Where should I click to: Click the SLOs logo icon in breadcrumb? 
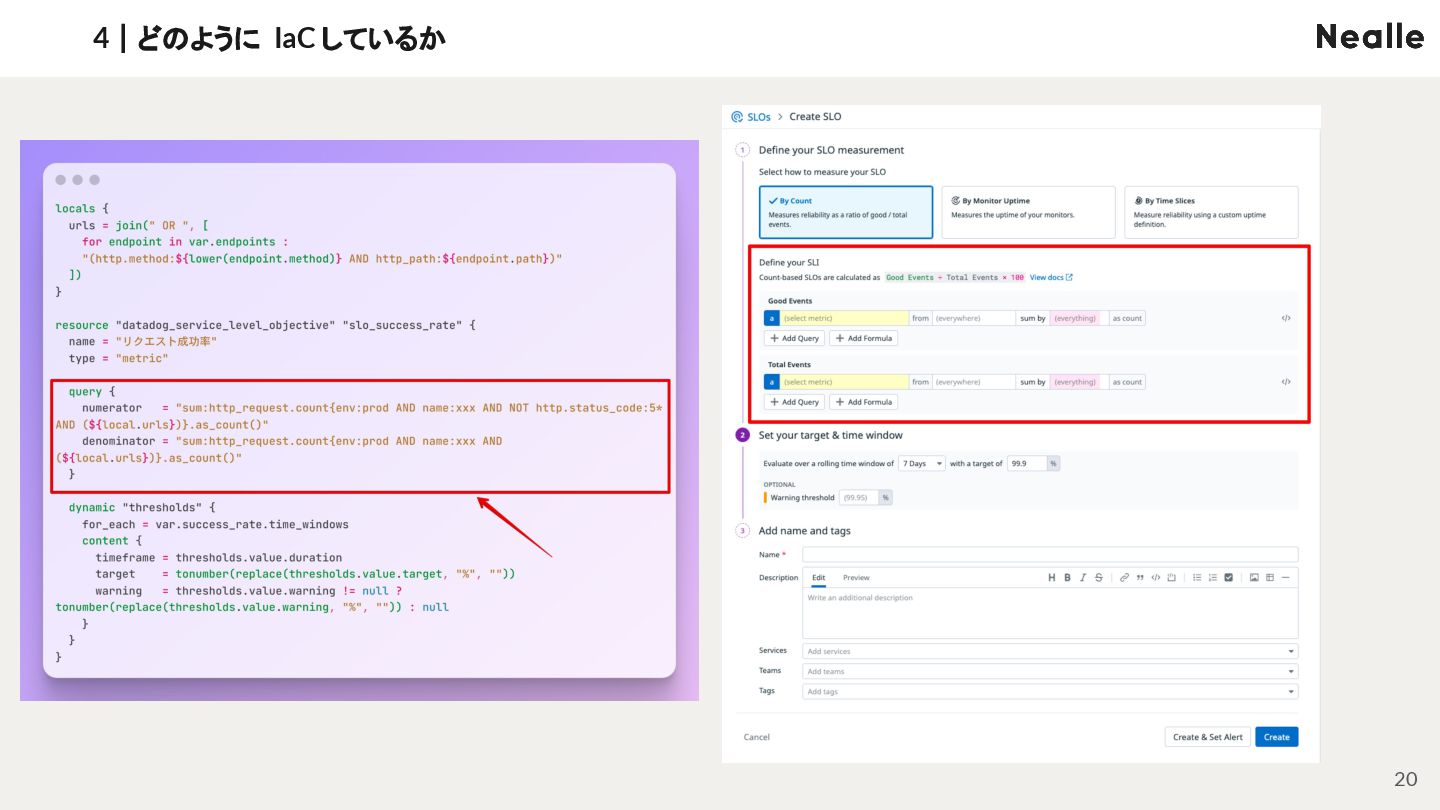click(737, 117)
